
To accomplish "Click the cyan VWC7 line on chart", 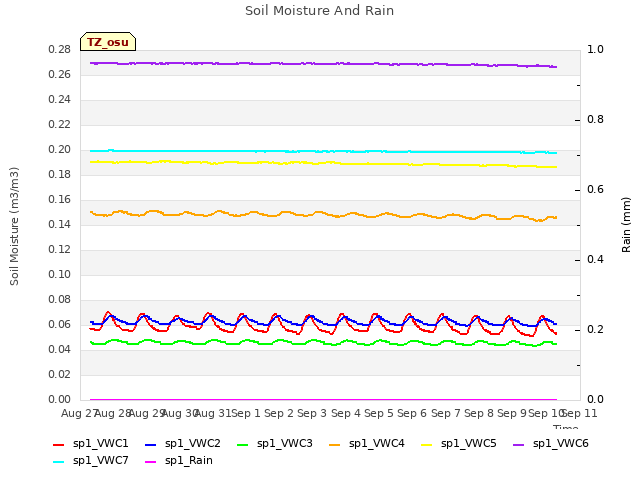I will [322, 151].
